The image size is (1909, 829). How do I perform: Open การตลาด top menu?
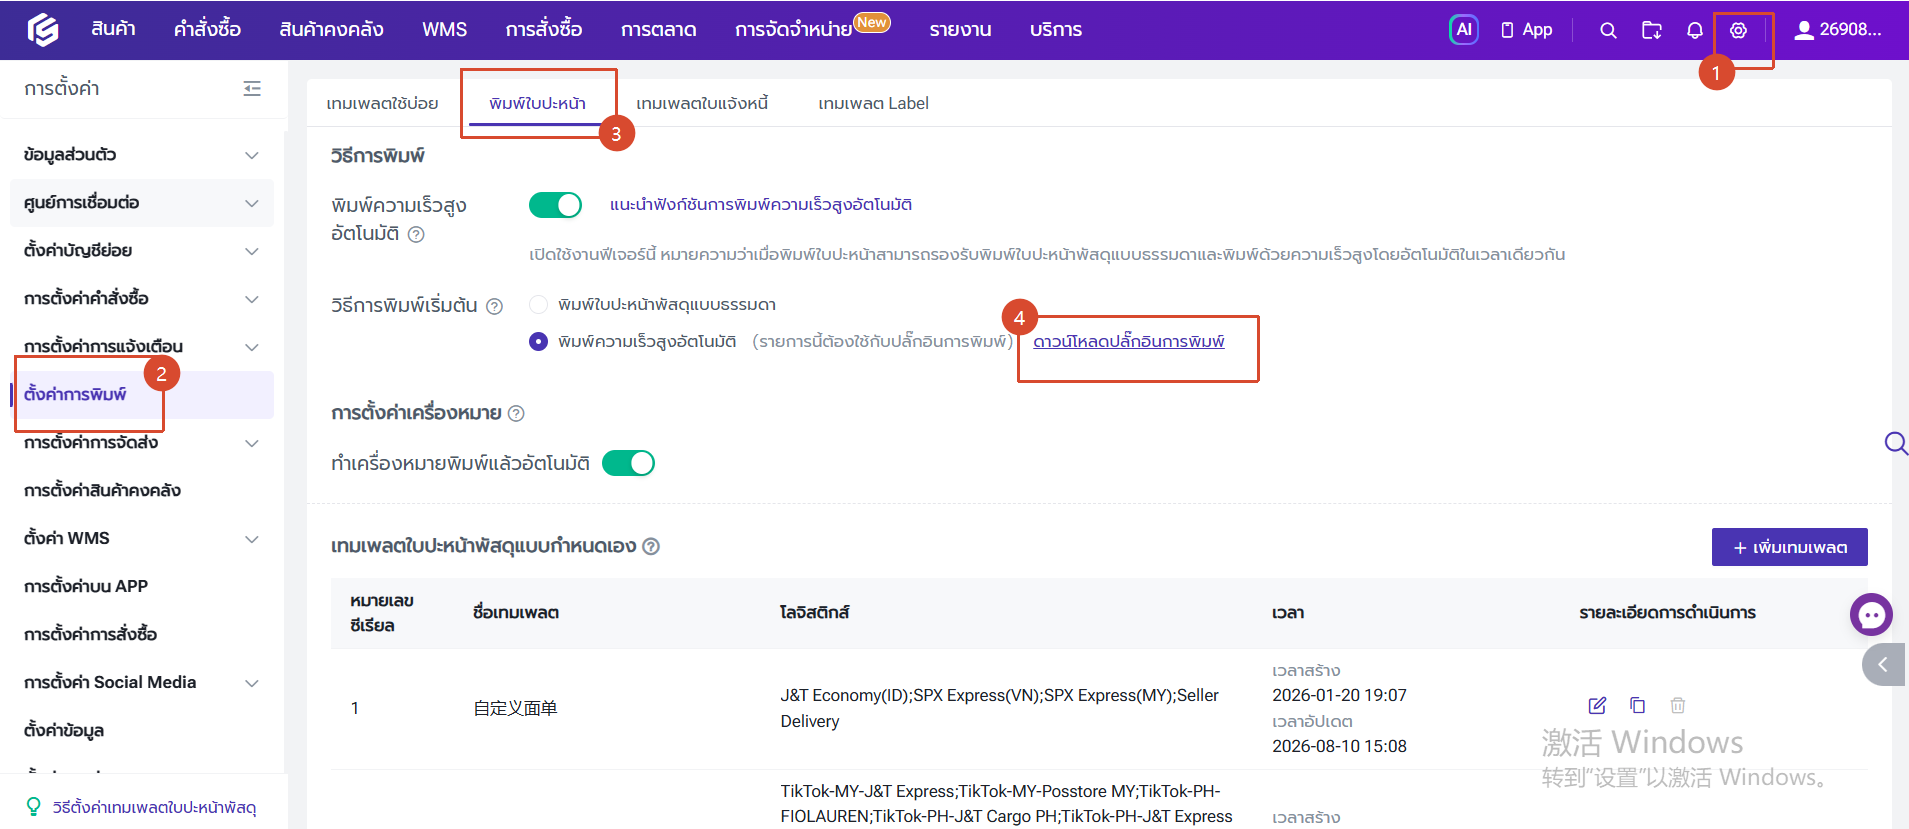tap(658, 30)
